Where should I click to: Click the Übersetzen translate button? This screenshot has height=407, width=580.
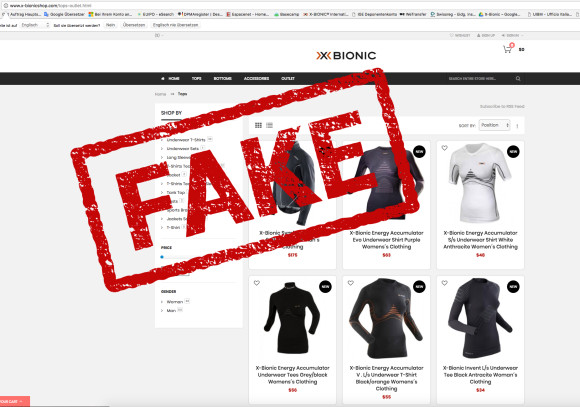tap(134, 25)
